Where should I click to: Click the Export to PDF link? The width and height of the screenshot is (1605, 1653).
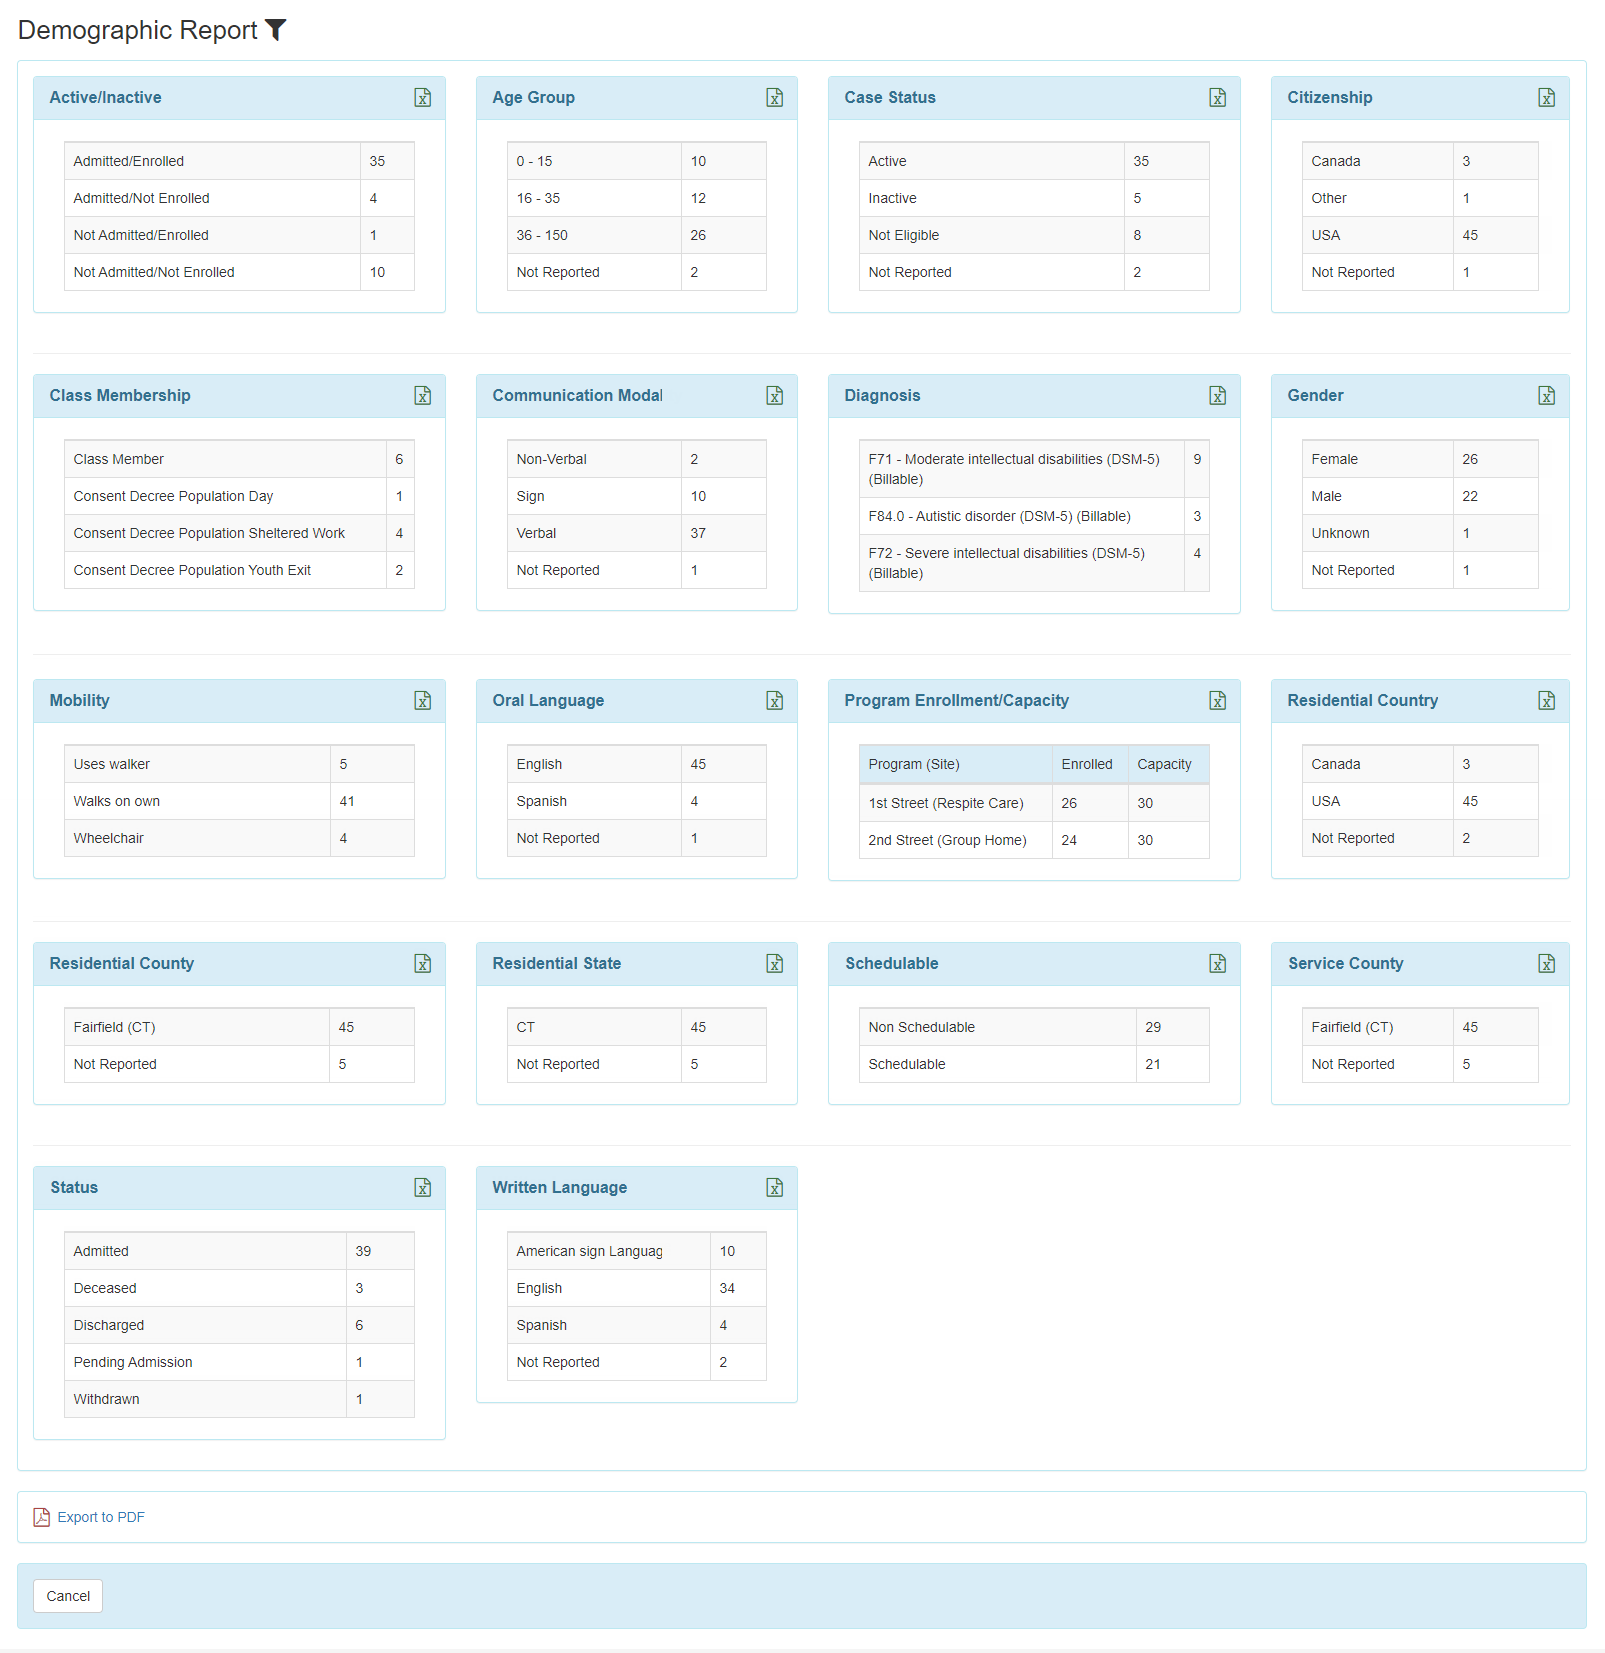tap(101, 1517)
